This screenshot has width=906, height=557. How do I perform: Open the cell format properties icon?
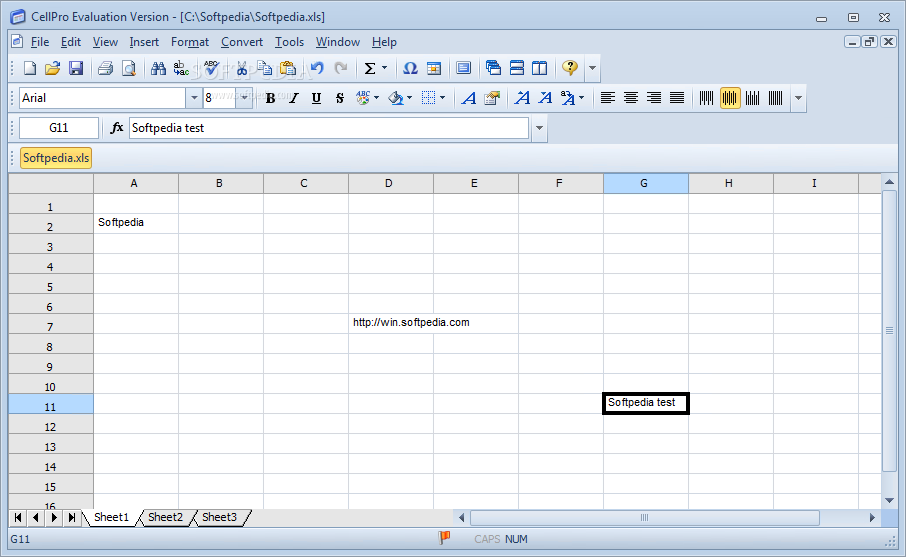click(492, 98)
